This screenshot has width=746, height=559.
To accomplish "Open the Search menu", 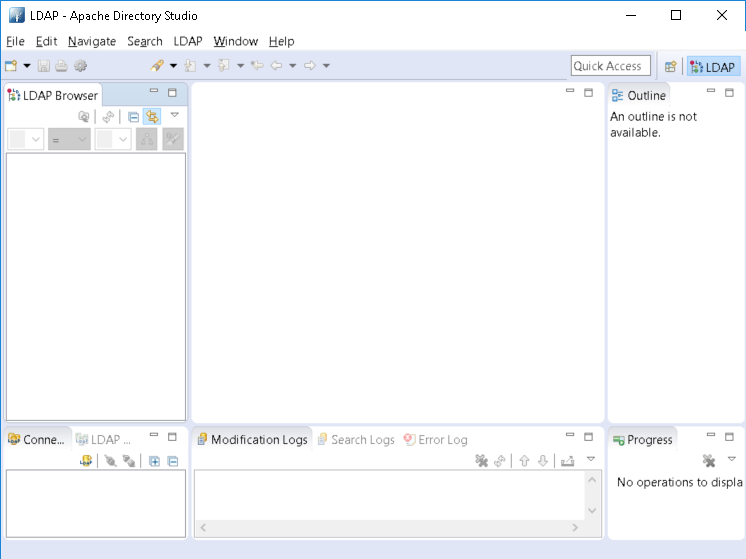I will pos(145,41).
